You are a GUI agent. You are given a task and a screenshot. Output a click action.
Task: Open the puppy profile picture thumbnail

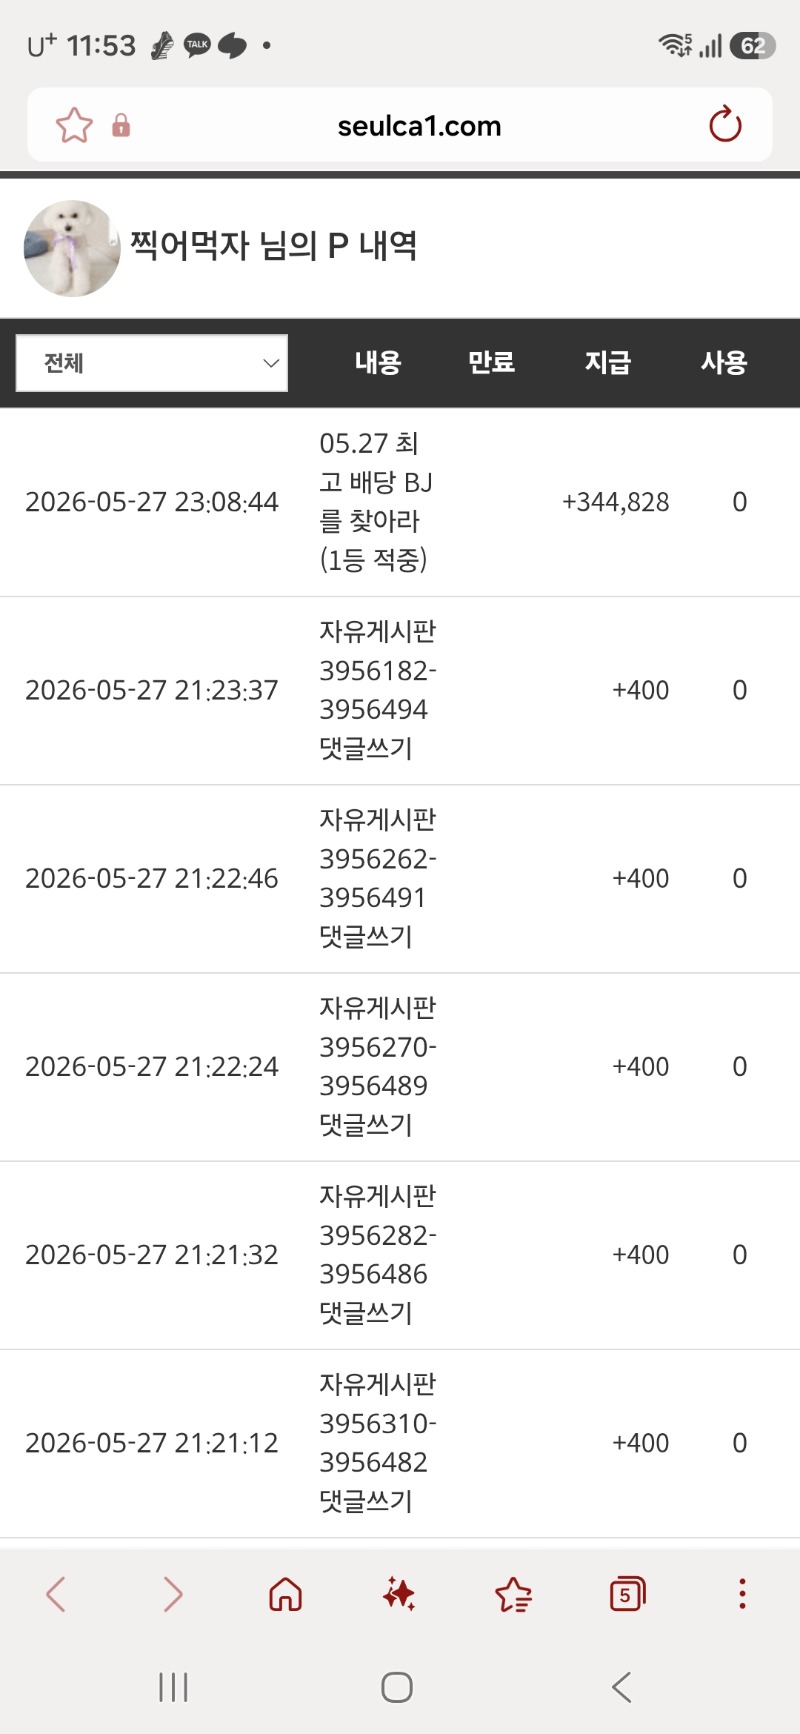tap(72, 248)
